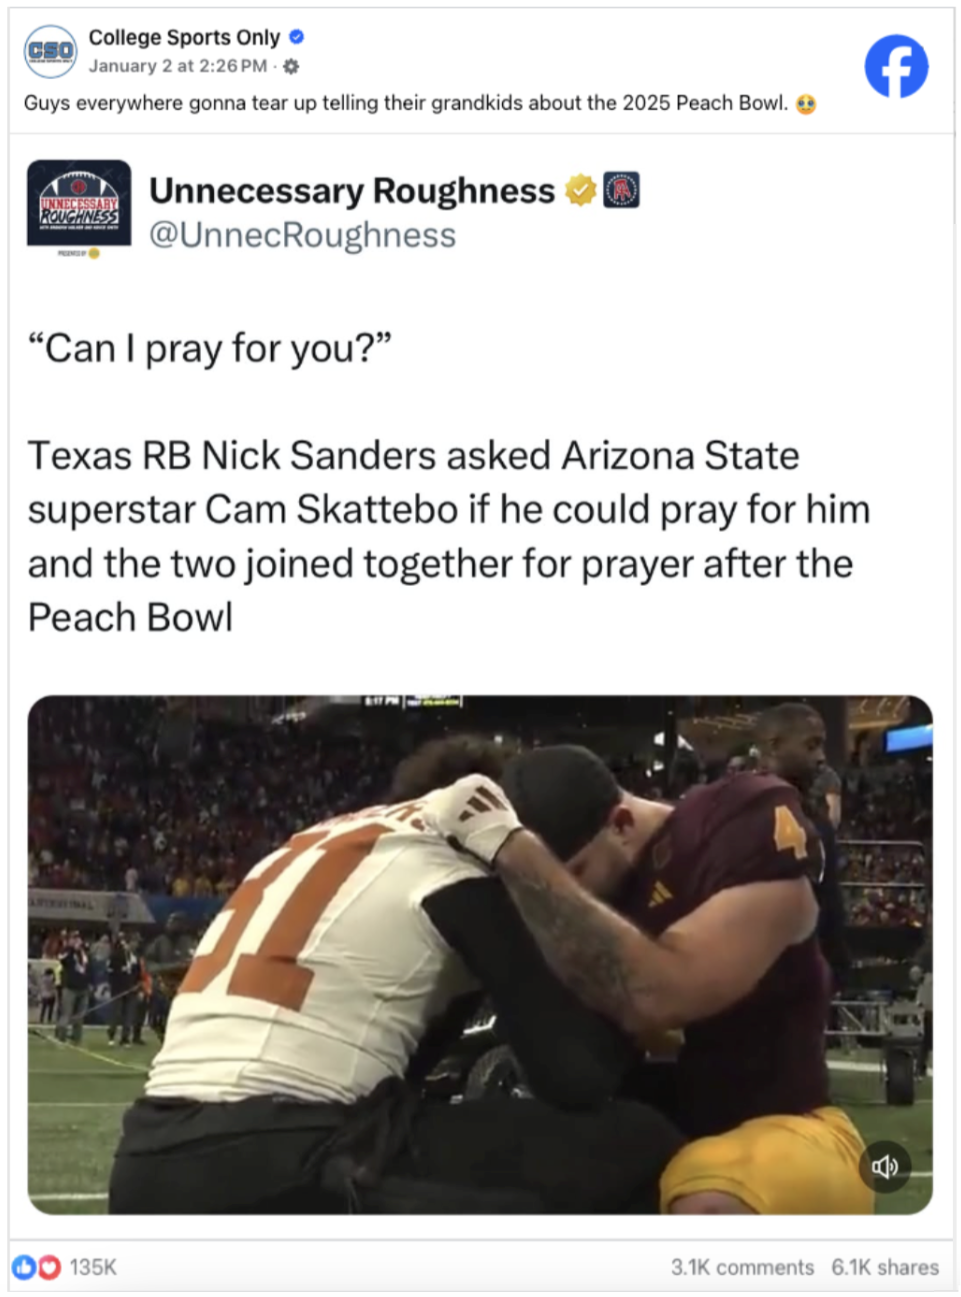The image size is (961, 1297).
Task: Click the tweet text about Cam Skattebo
Action: point(449,536)
